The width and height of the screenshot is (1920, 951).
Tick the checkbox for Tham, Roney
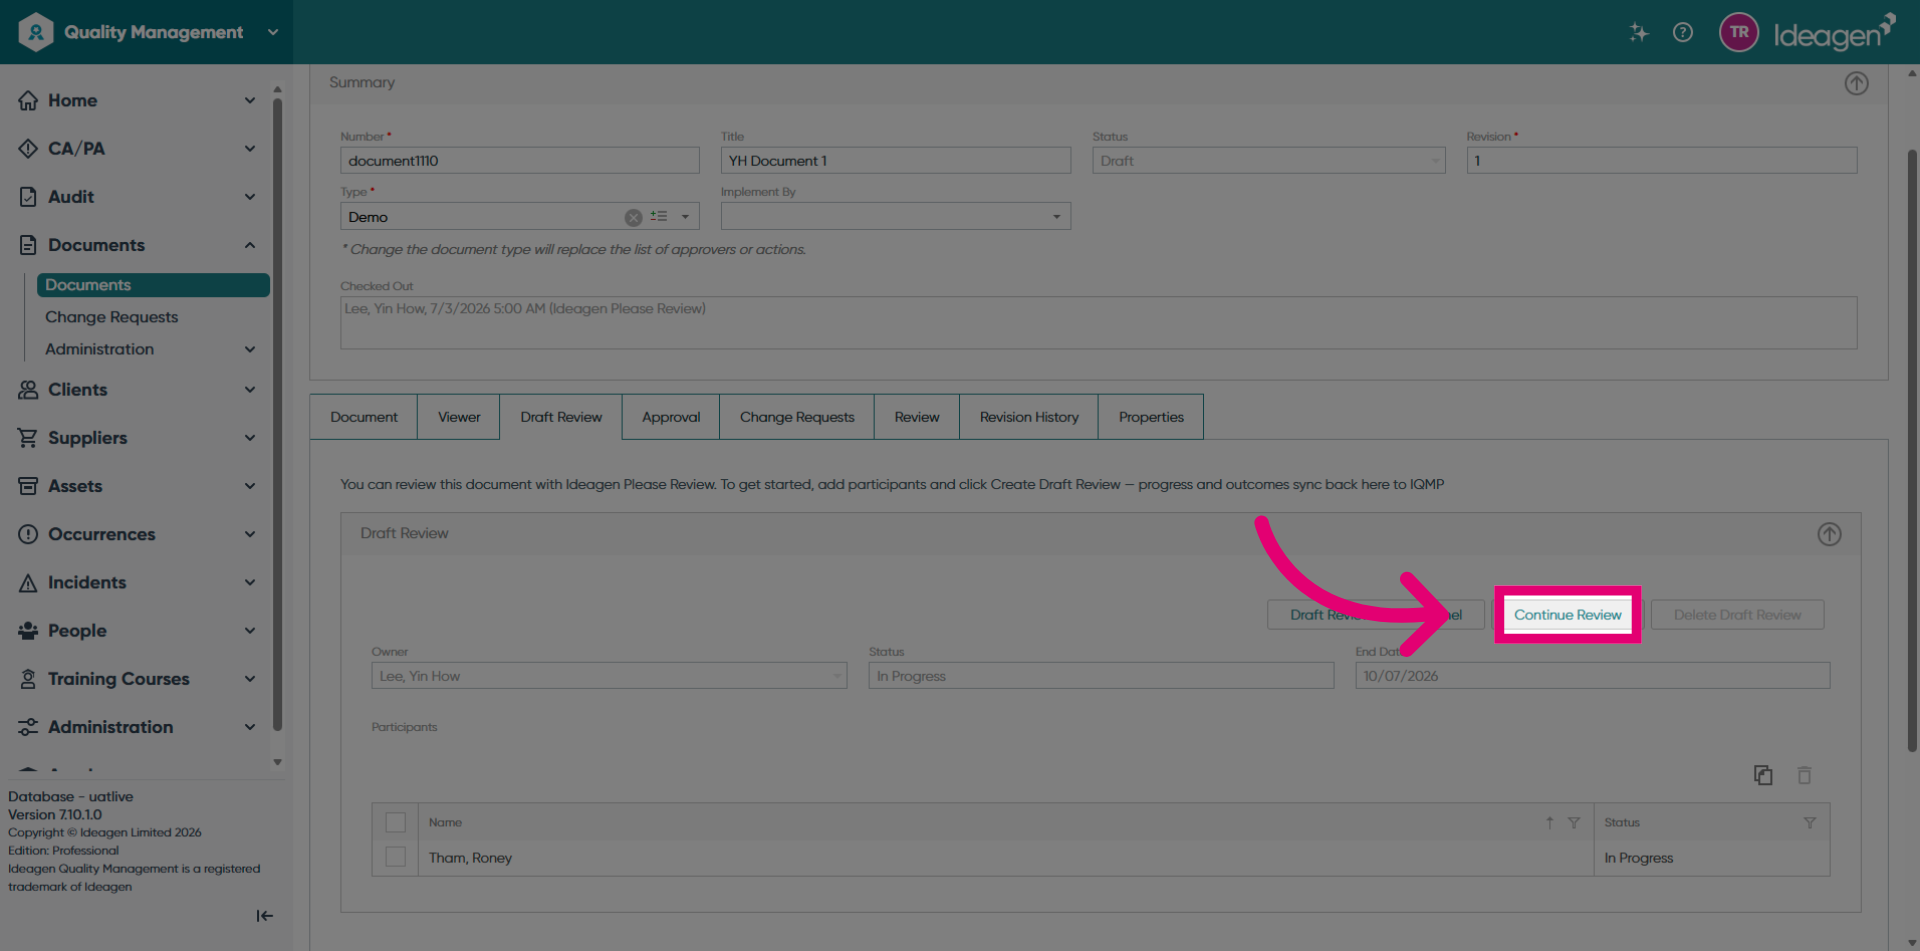[396, 857]
